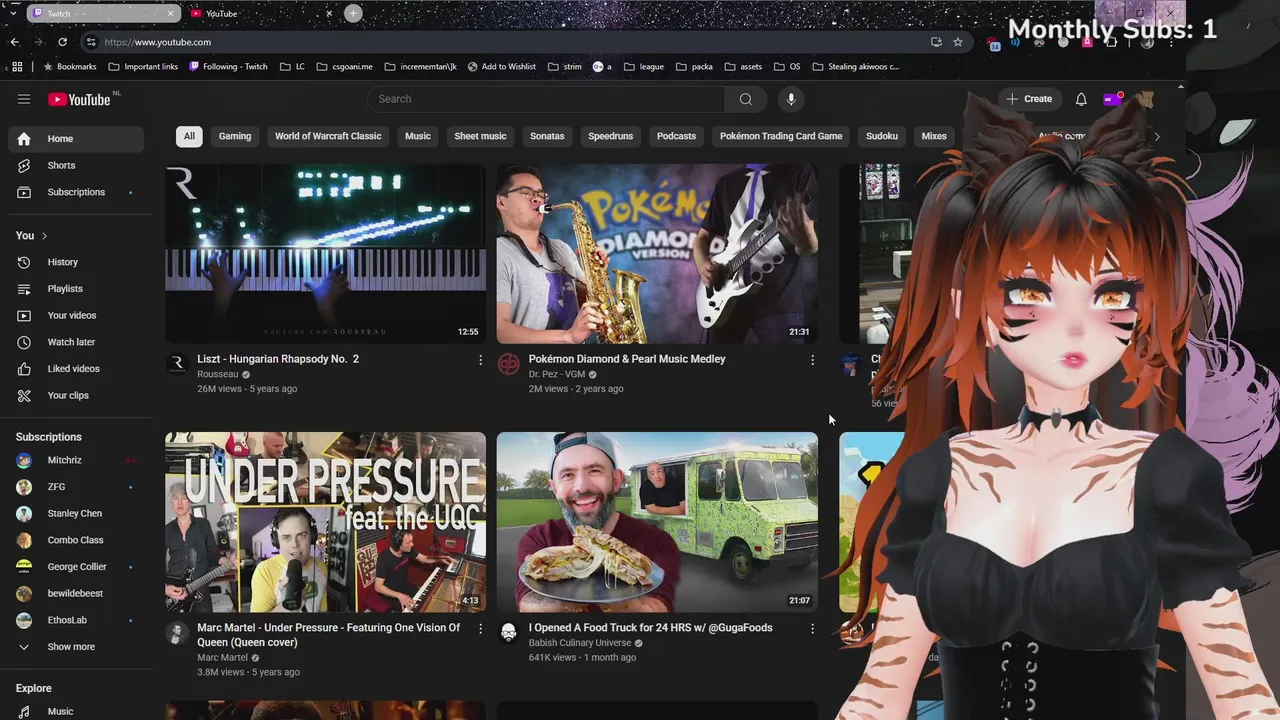Open Babish Culinary Universe channel avatar
Screen dimensions: 1280x720
click(x=508, y=633)
